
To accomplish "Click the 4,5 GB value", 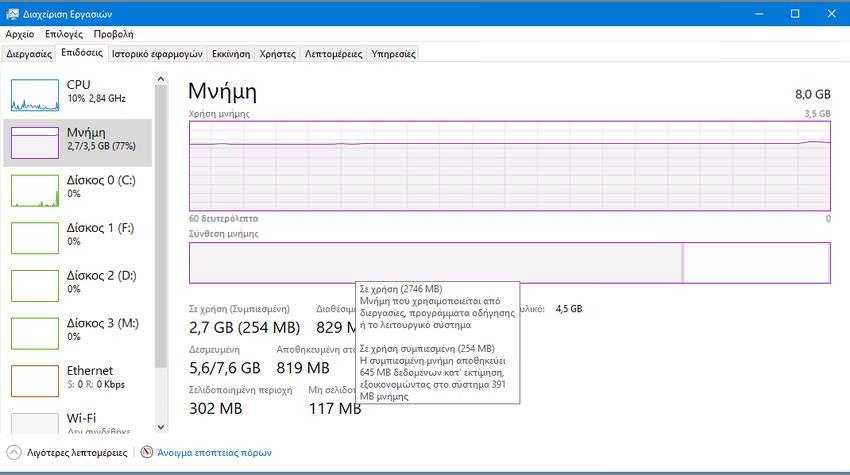I will [x=569, y=309].
